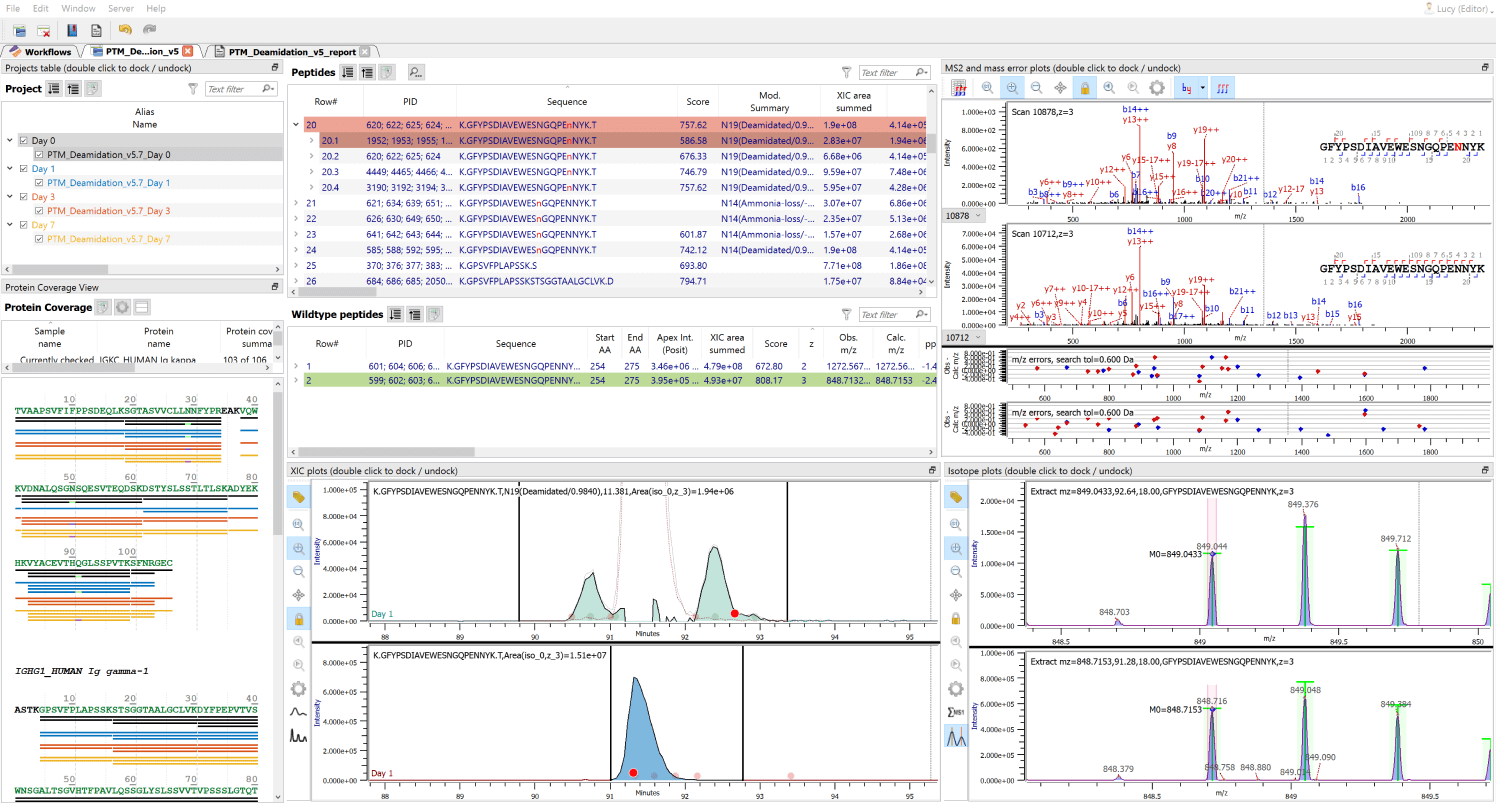Click the undo arrow in main toolbar
Screen dimensions: 1496x804
click(x=125, y=31)
